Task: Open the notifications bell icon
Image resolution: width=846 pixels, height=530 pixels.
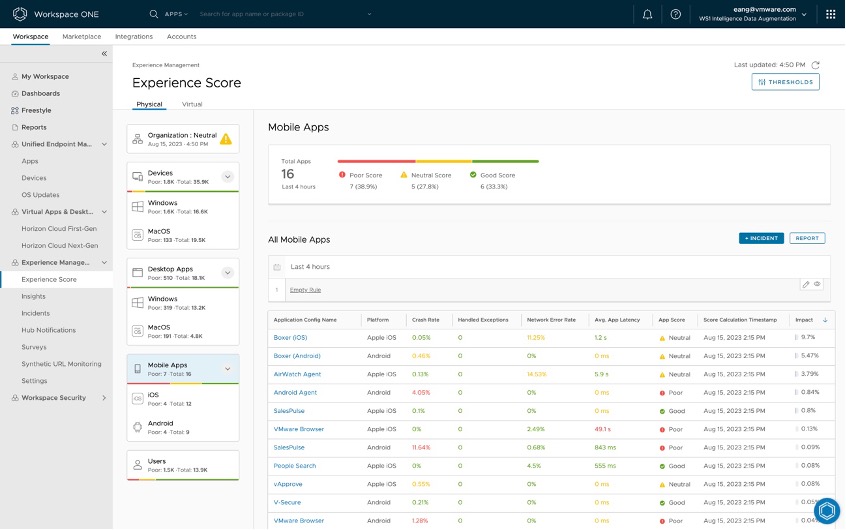Action: [x=648, y=14]
